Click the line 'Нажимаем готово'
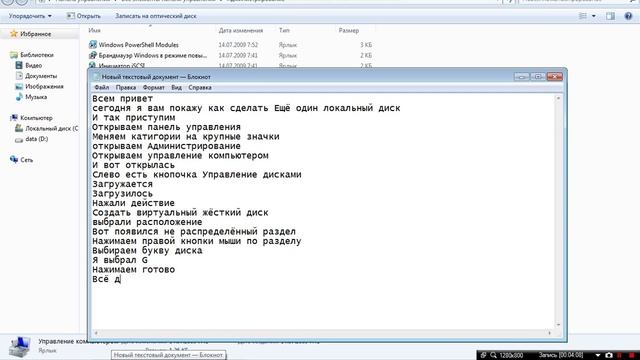The image size is (640, 360). click(x=133, y=269)
